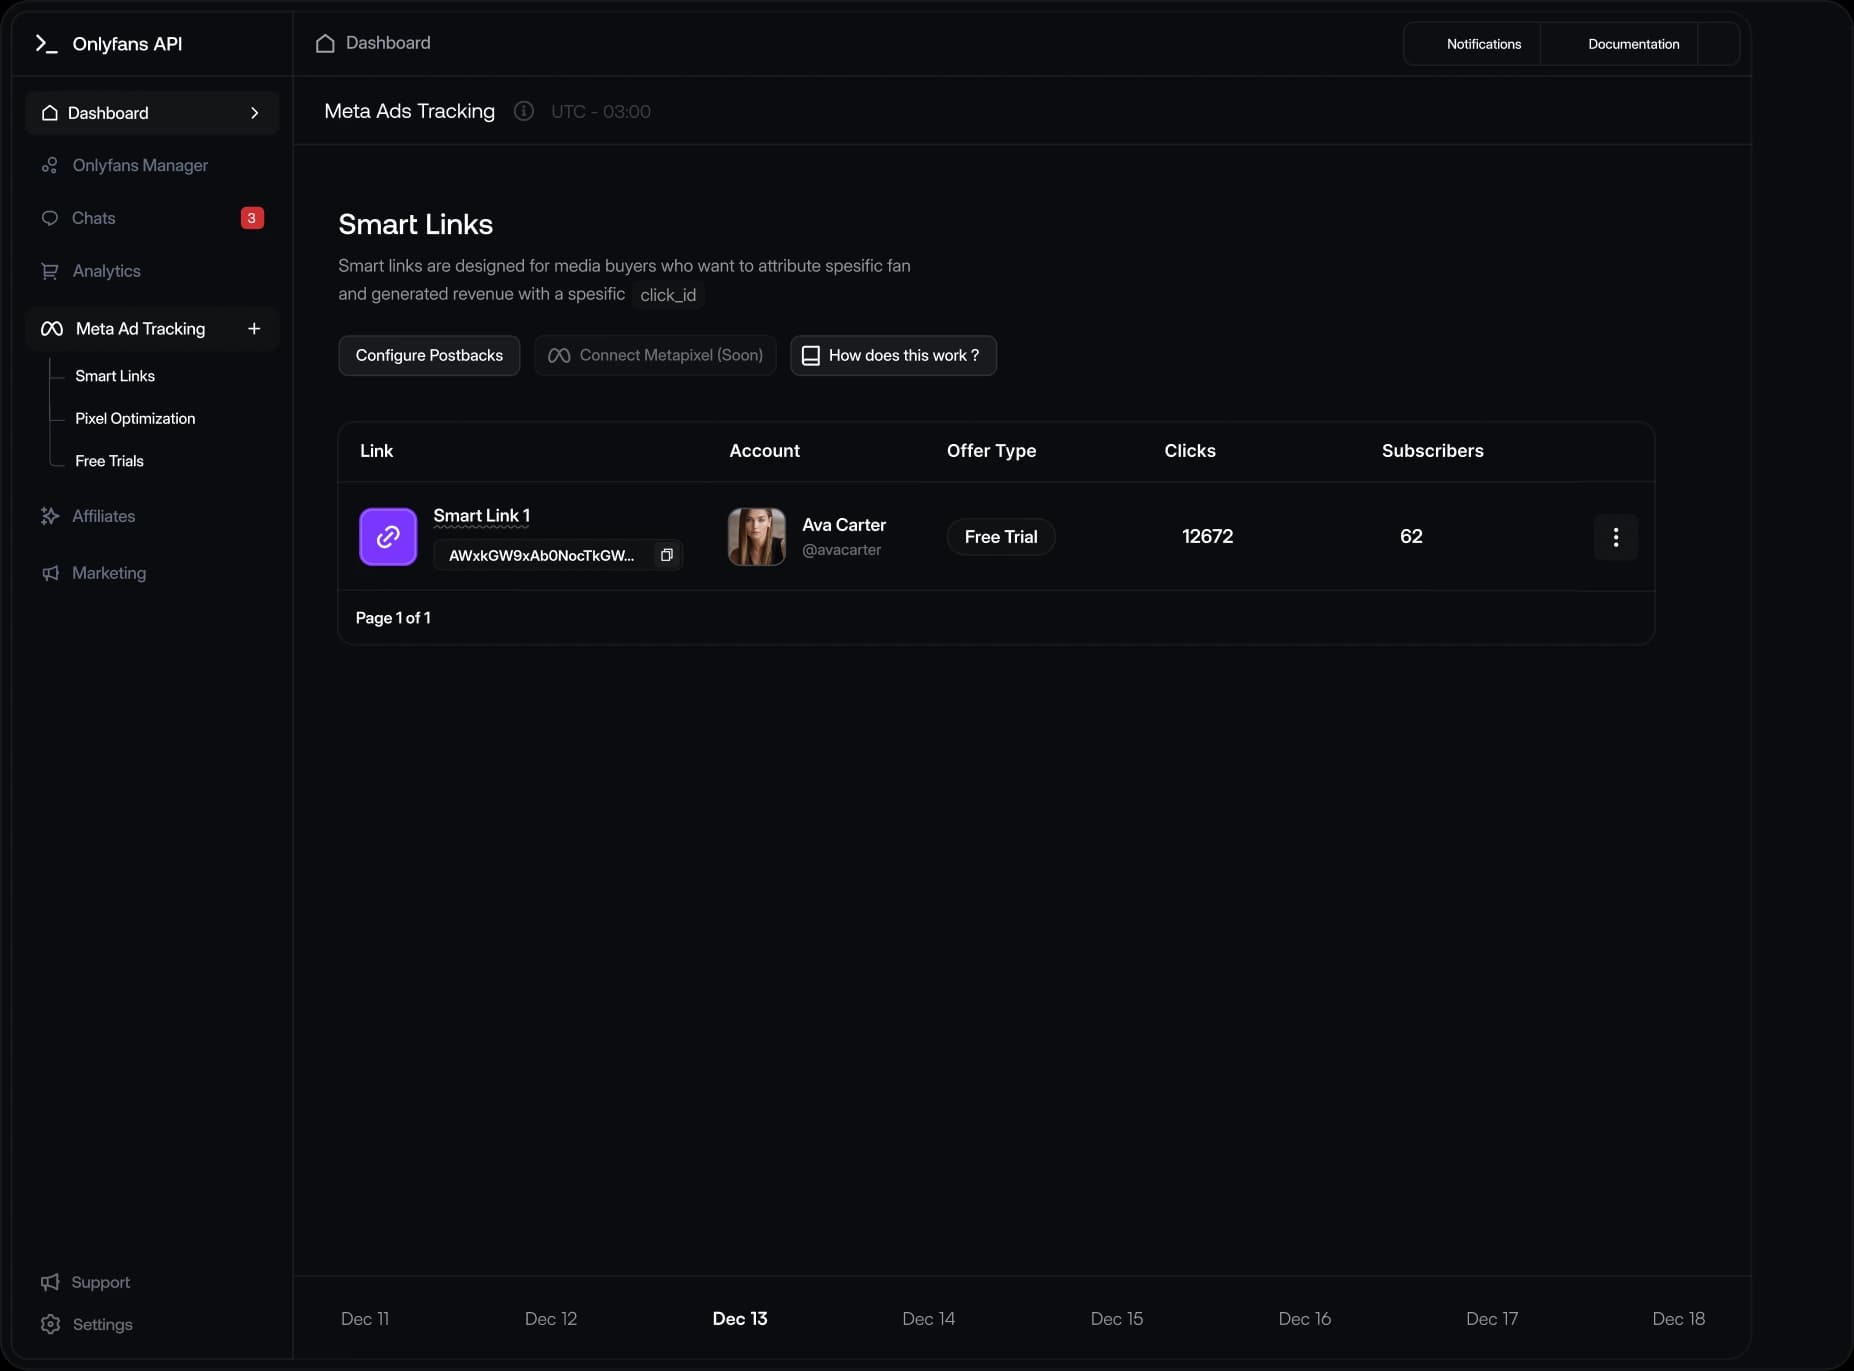Select Dec 13 on the timeline

point(740,1319)
